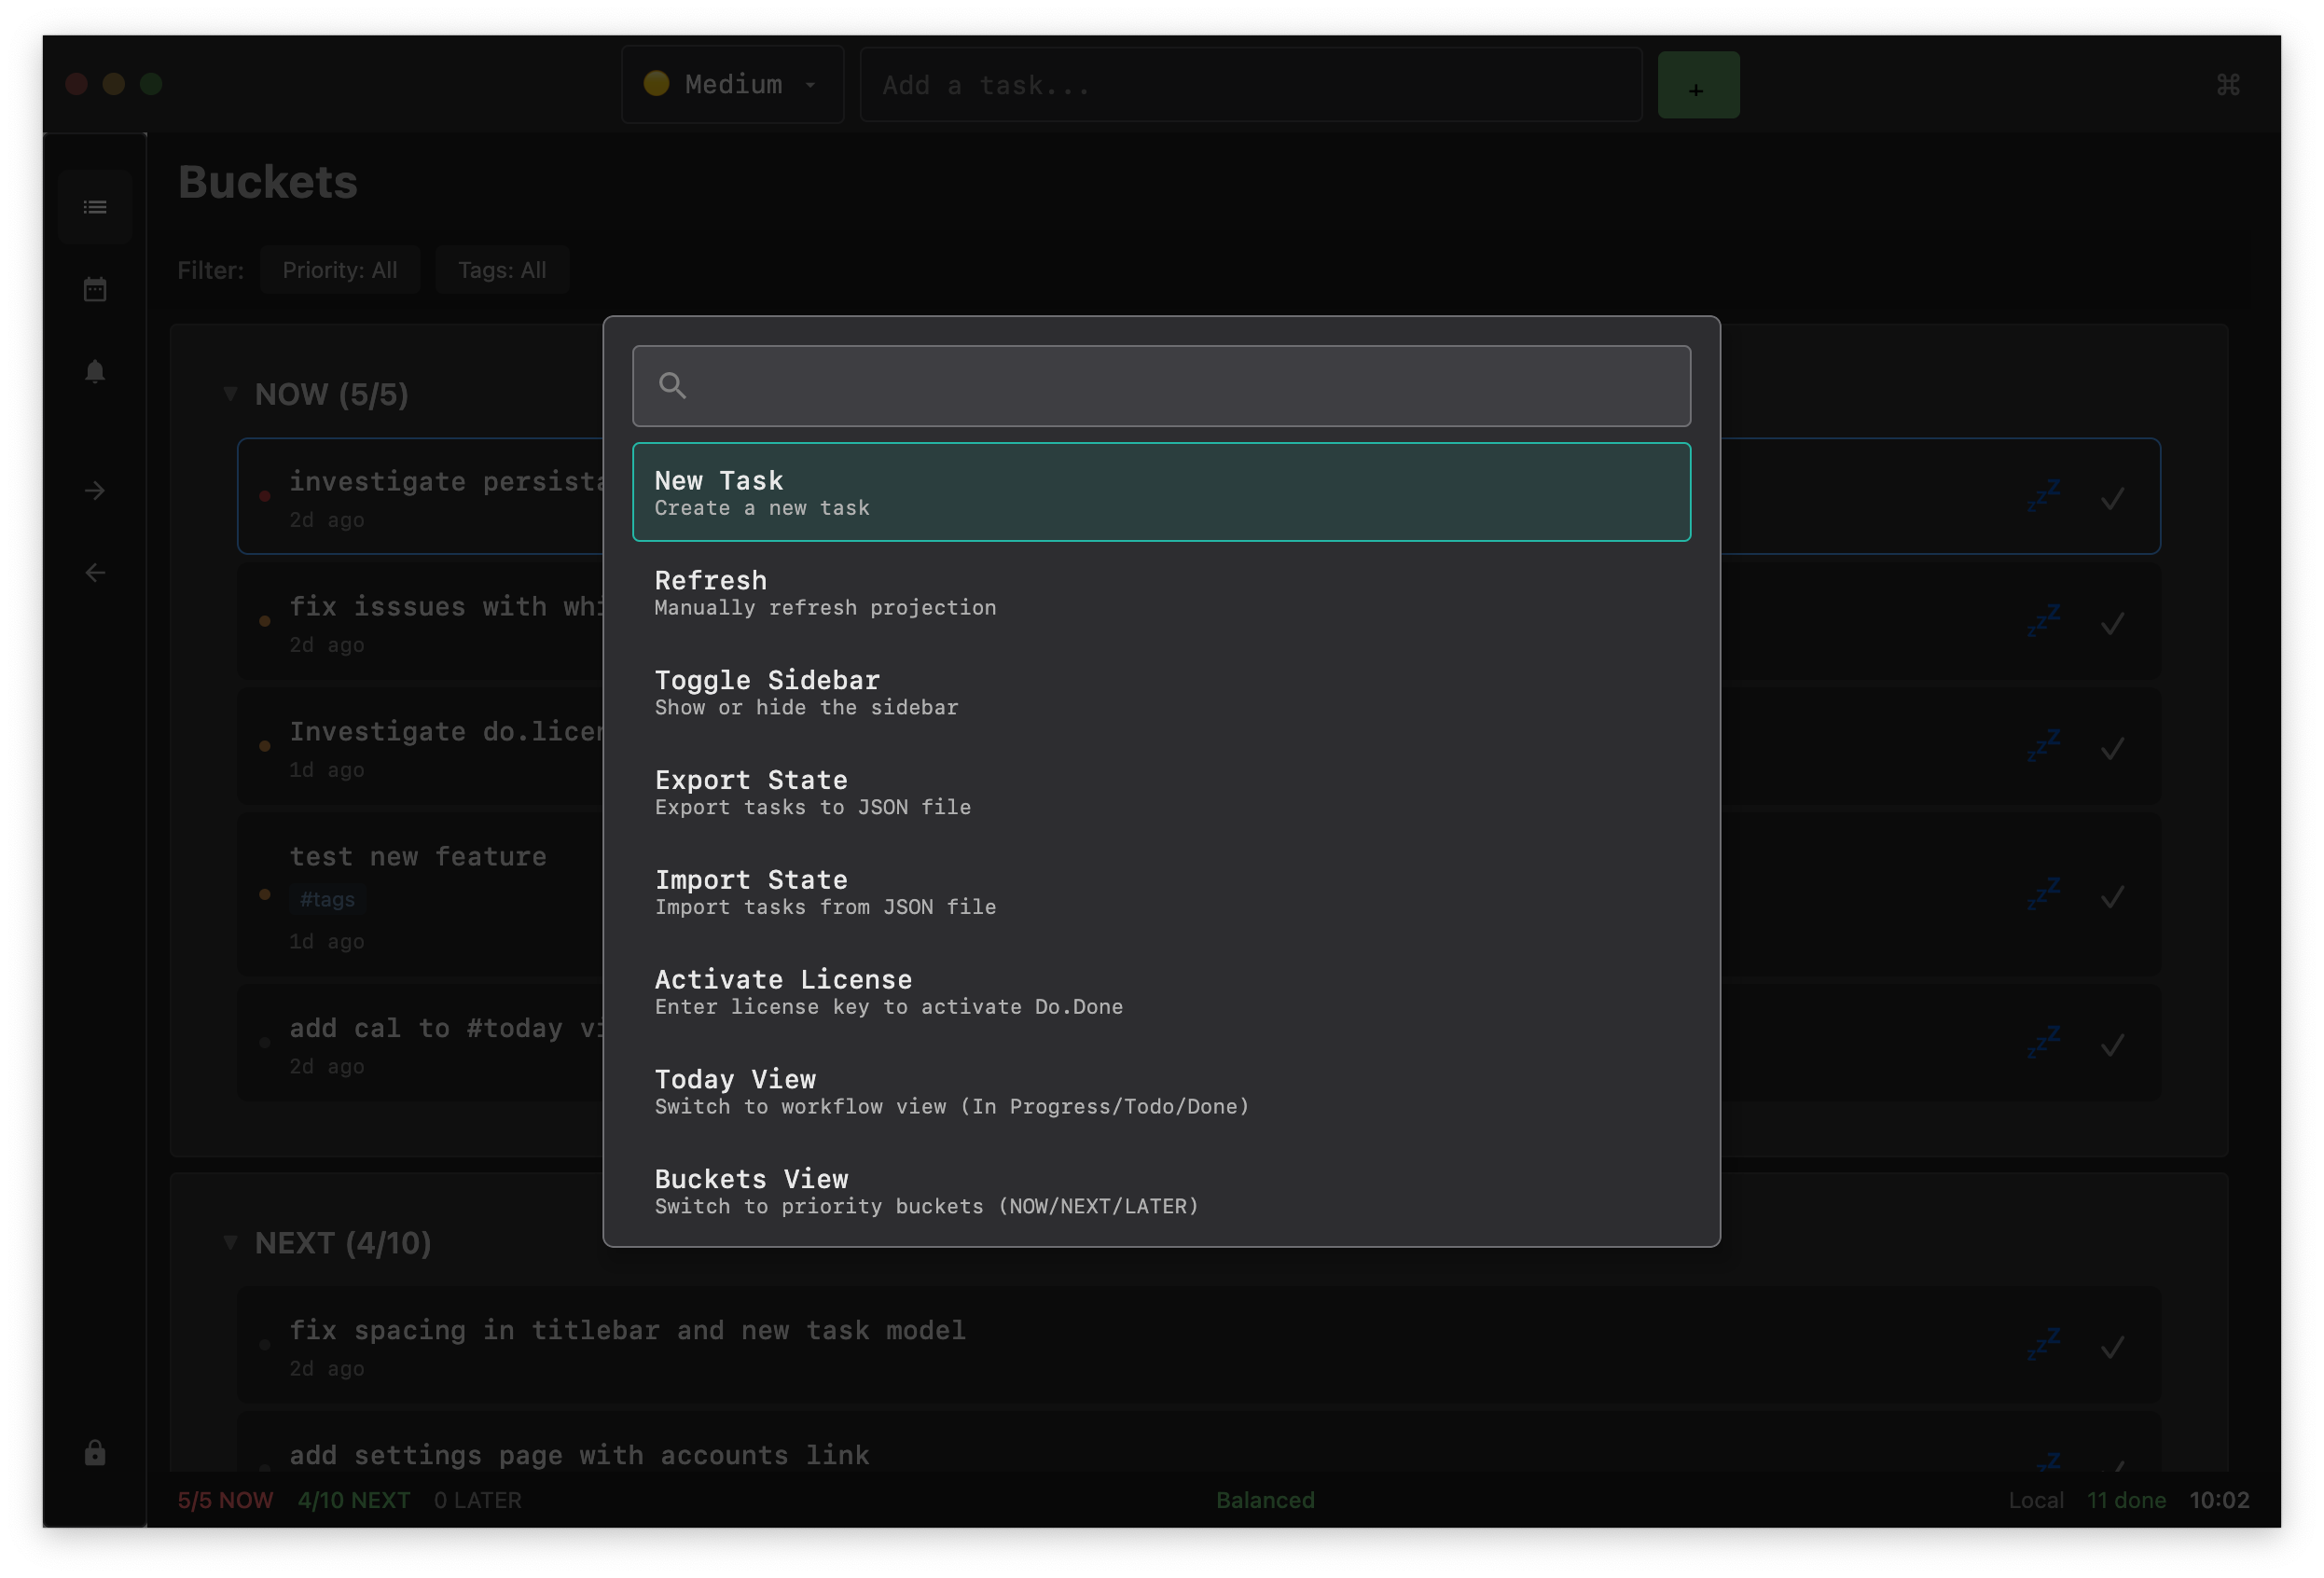Screen dimensions: 2324x1578
Task: Click the keyboard shortcuts icon top right
Action: coord(2228,85)
